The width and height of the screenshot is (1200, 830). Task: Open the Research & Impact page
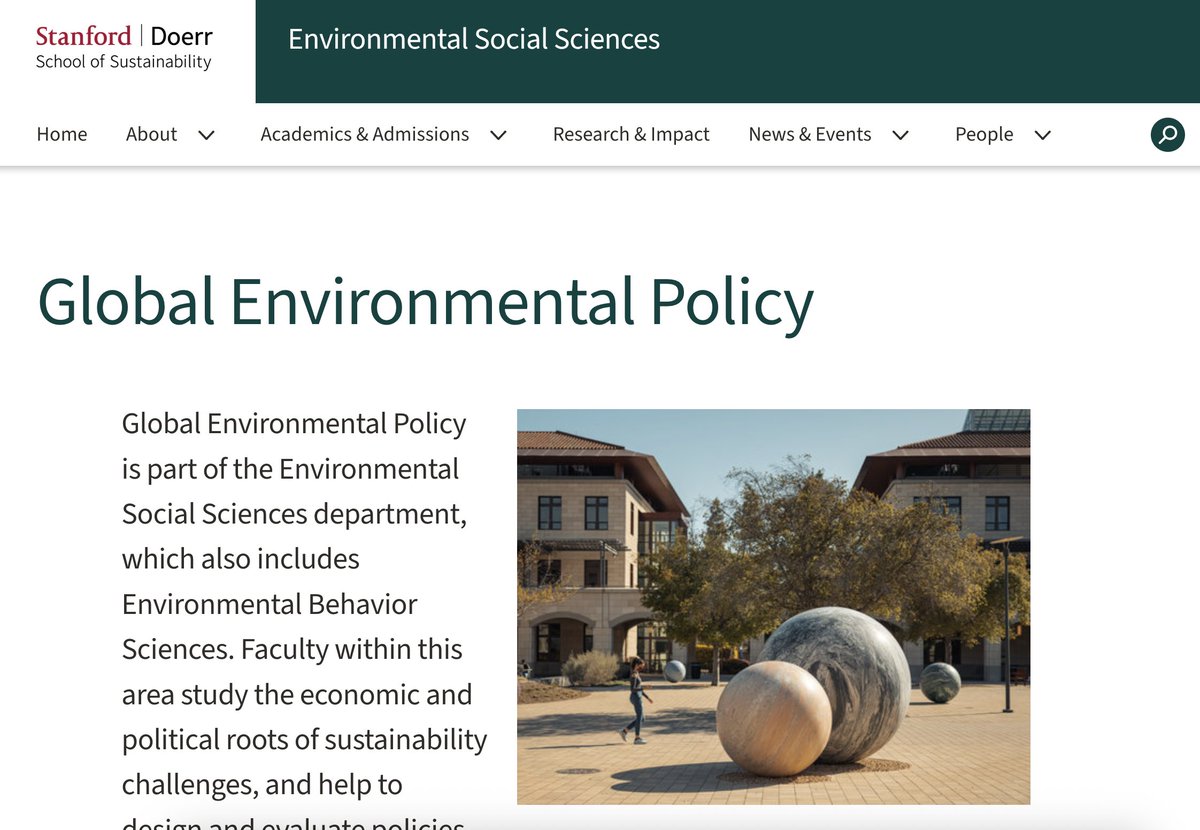coord(631,134)
